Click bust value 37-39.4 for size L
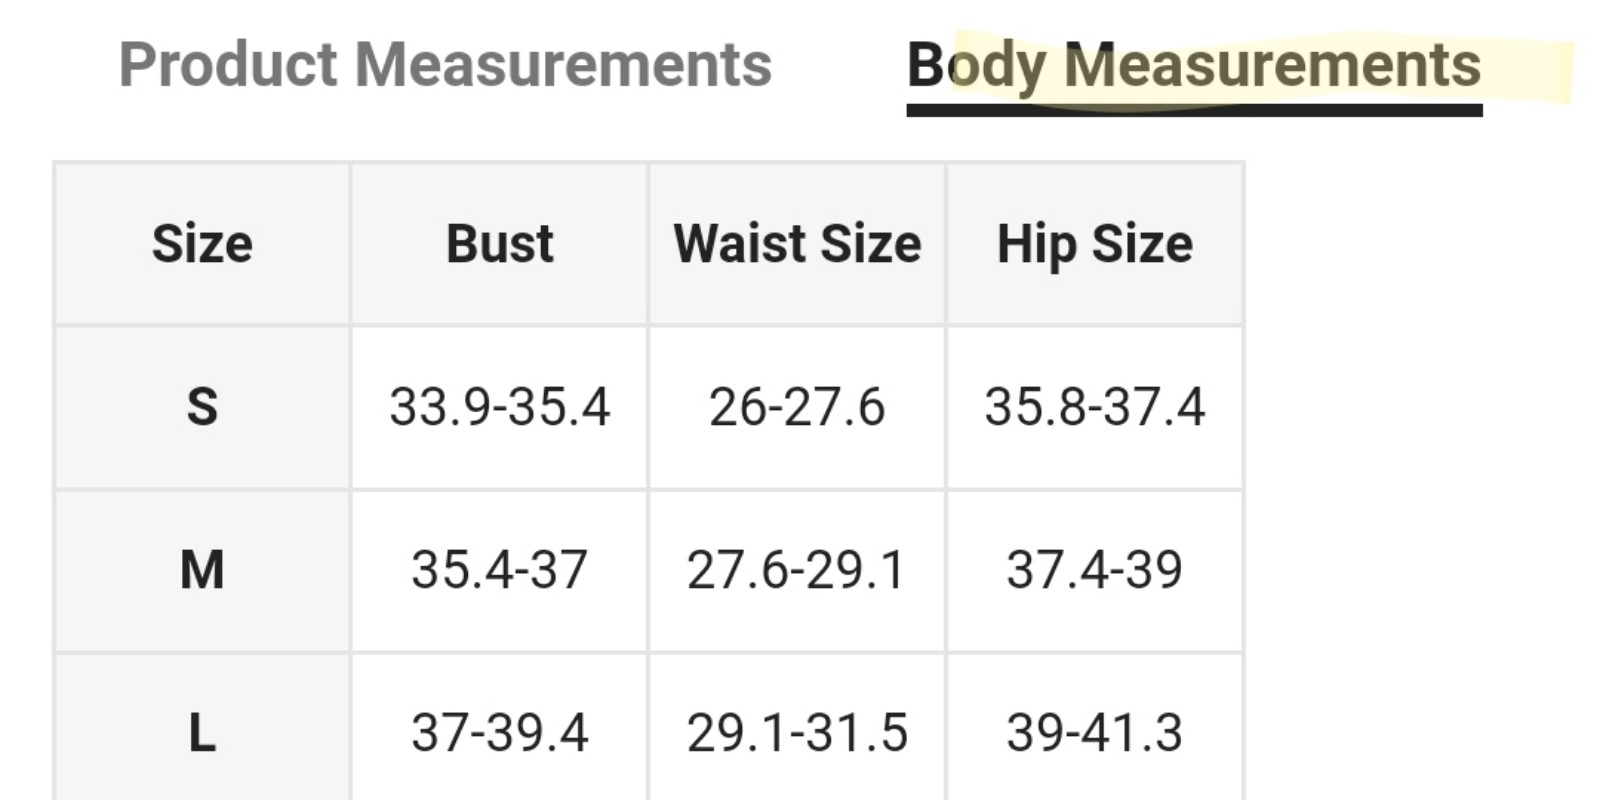The width and height of the screenshot is (1600, 800). 499,732
